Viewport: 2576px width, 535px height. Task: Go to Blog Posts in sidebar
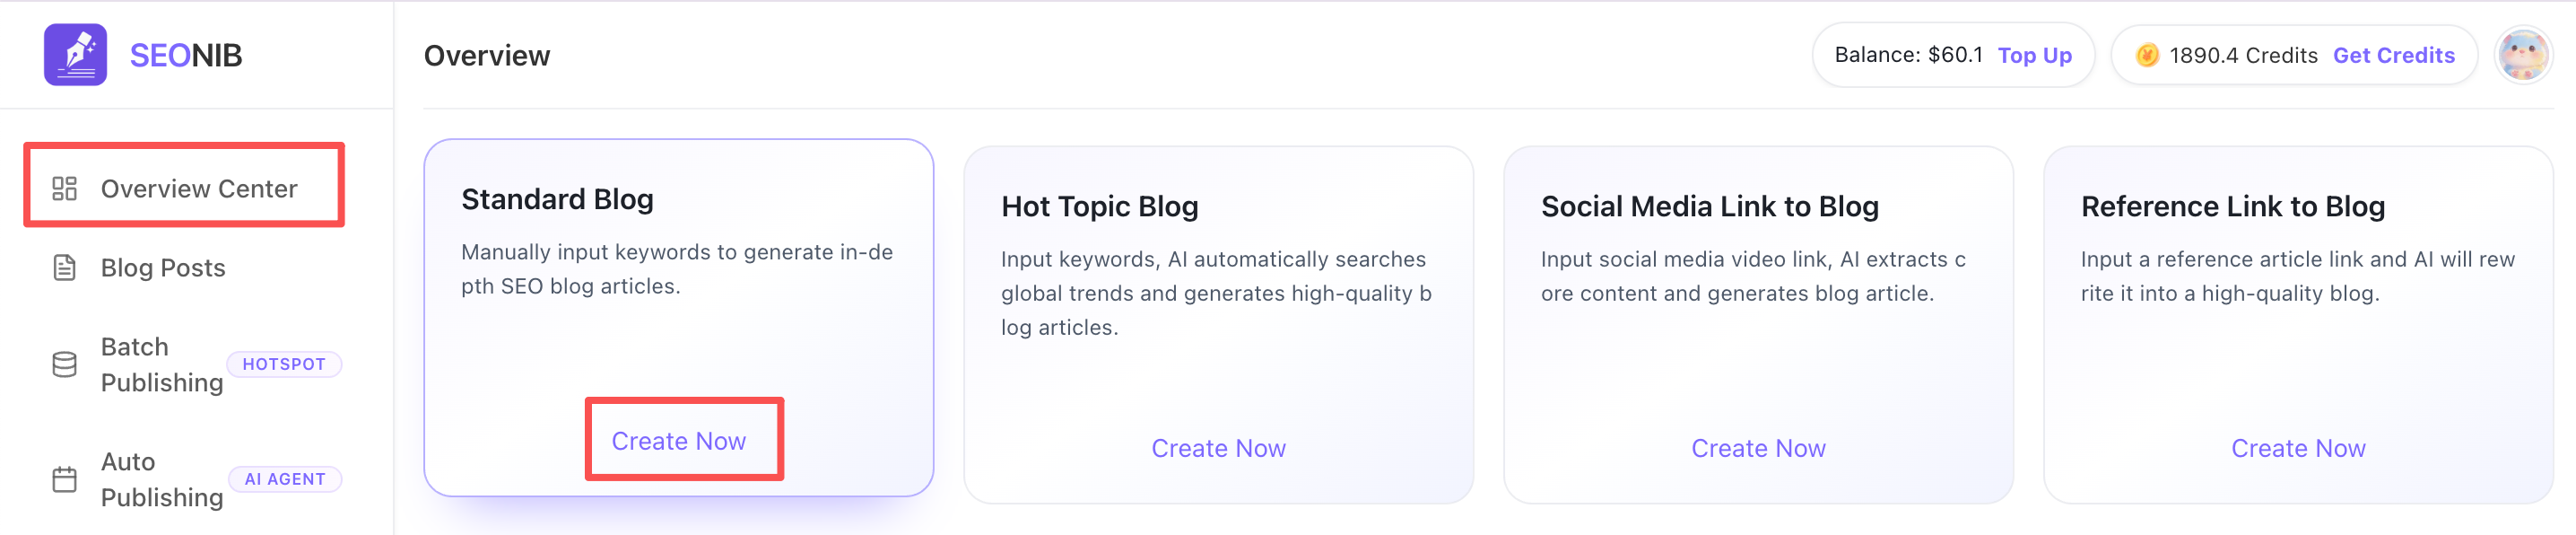(163, 268)
